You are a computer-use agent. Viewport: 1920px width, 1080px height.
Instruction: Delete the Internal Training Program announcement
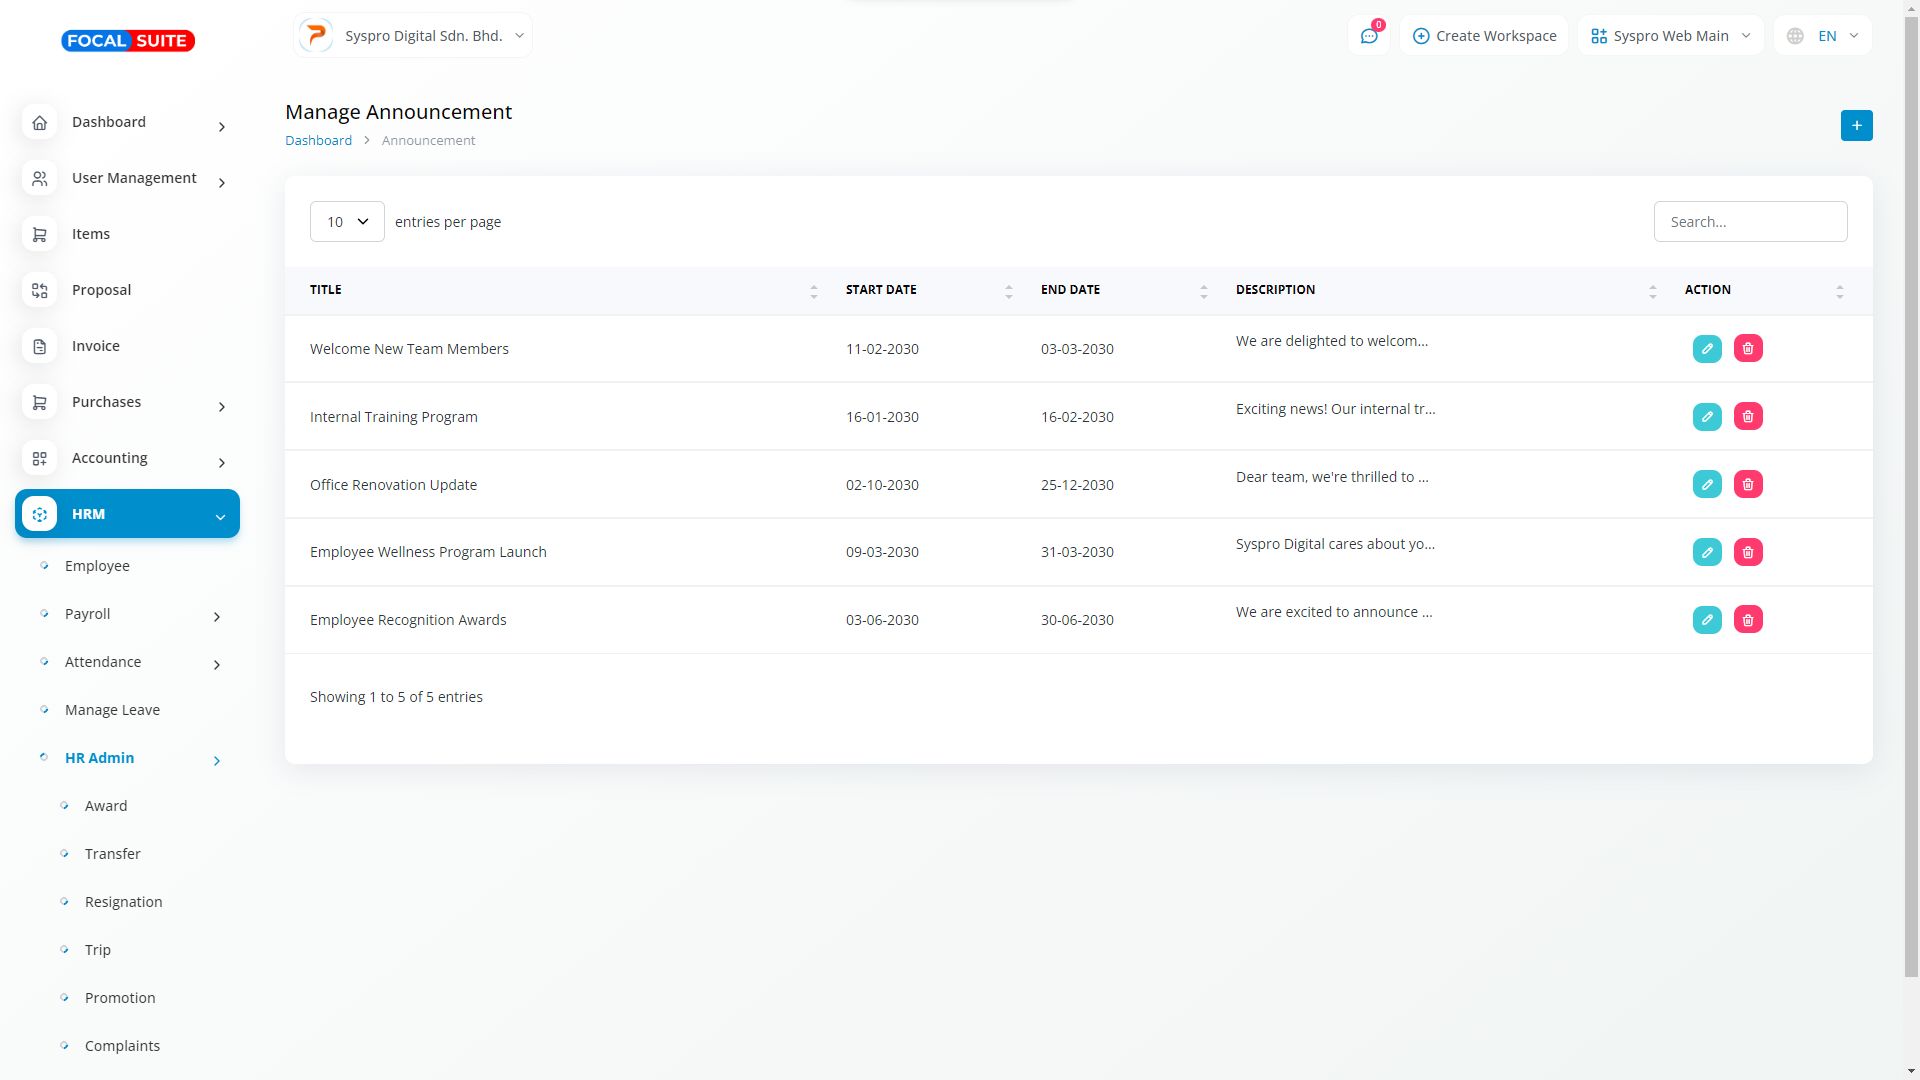[x=1748, y=417]
